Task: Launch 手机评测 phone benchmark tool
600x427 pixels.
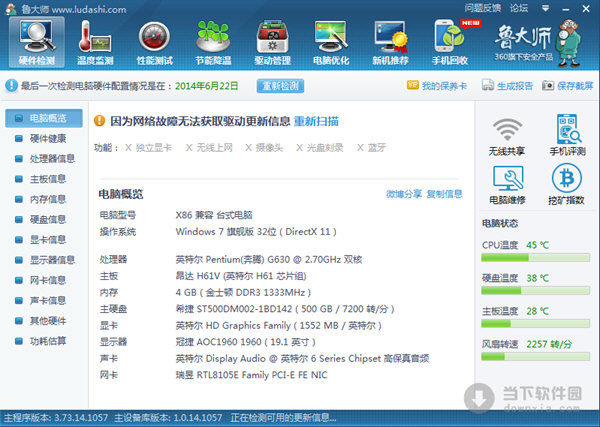Action: 567,135
